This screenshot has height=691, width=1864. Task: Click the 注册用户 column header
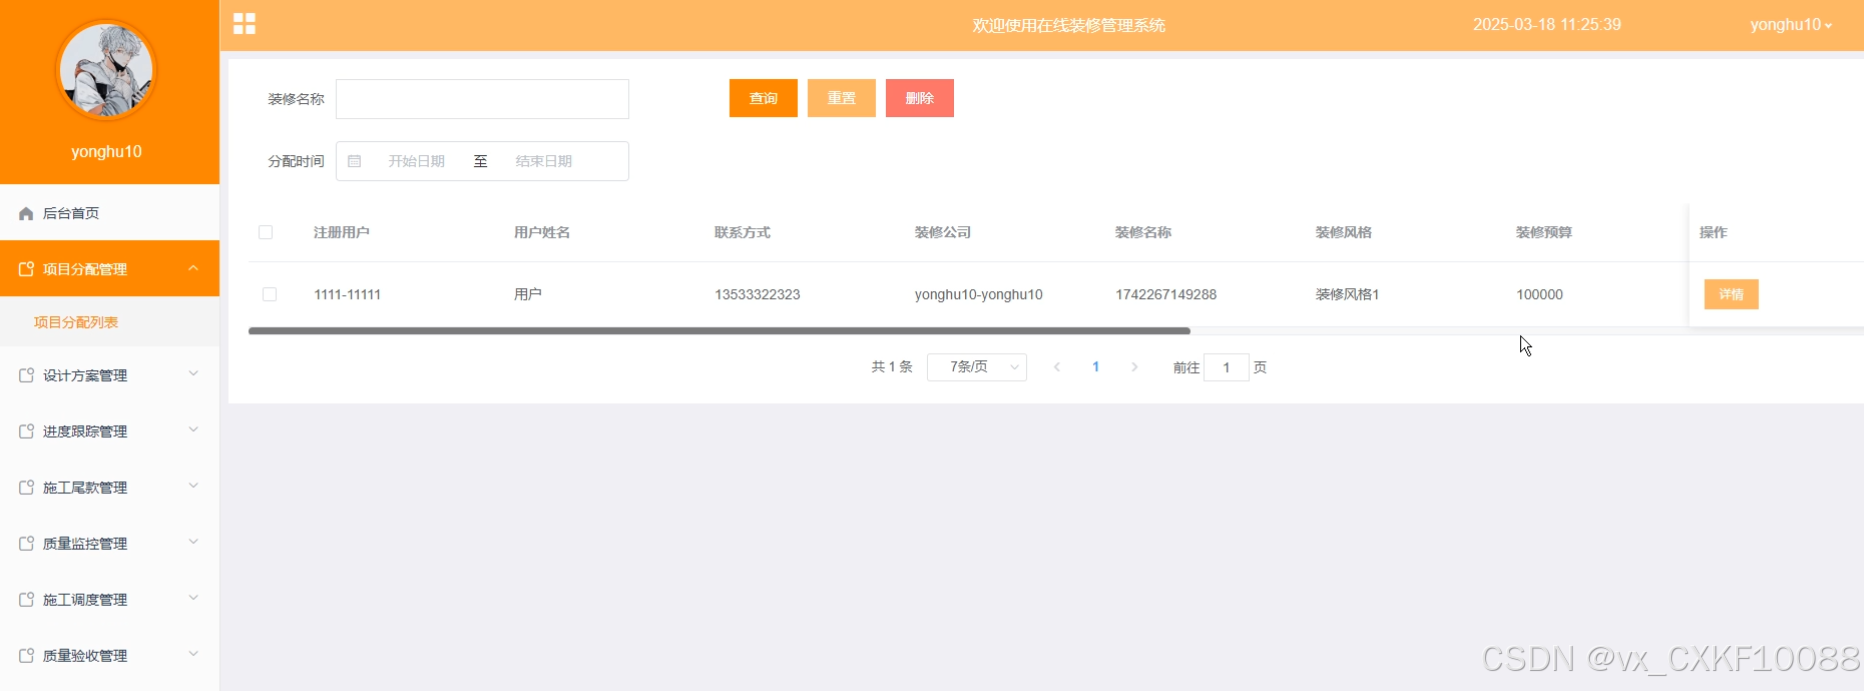point(341,232)
